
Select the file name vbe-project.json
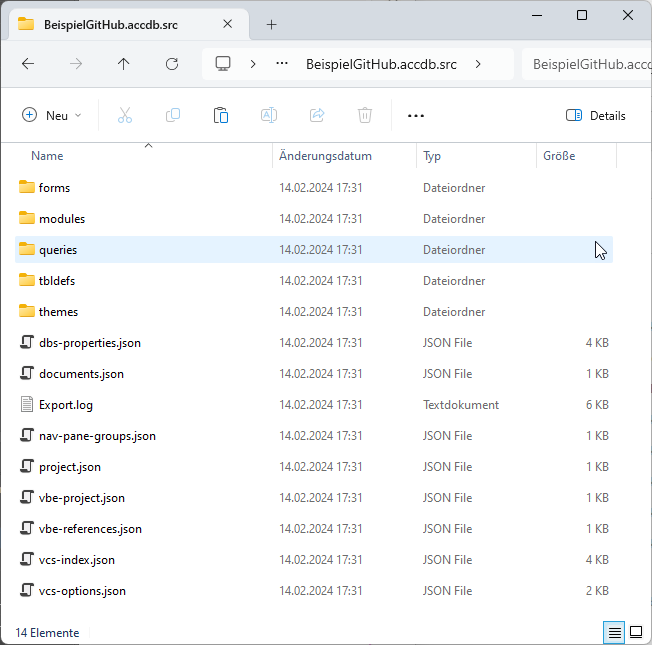(x=82, y=498)
